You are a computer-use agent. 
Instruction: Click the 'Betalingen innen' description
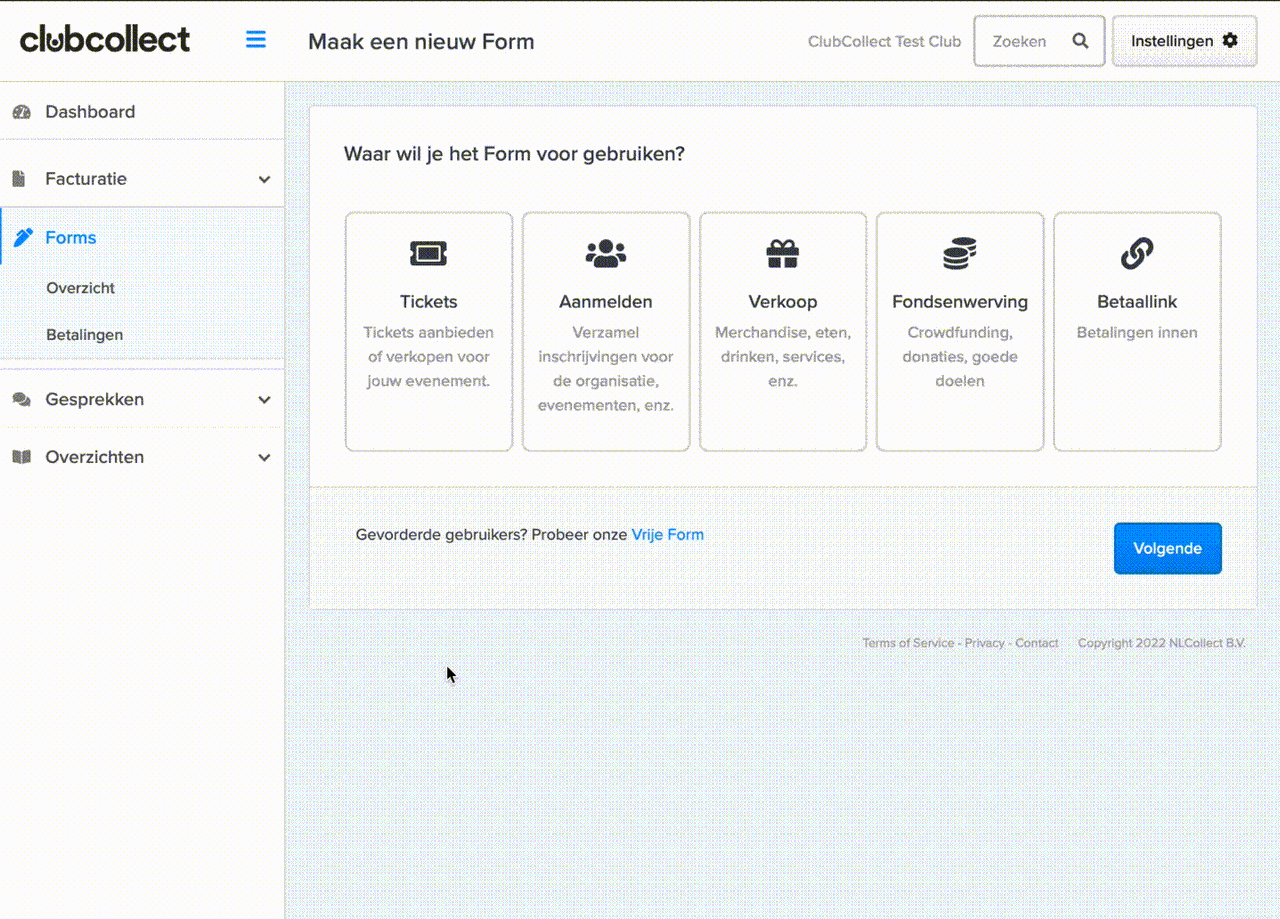(x=1137, y=333)
